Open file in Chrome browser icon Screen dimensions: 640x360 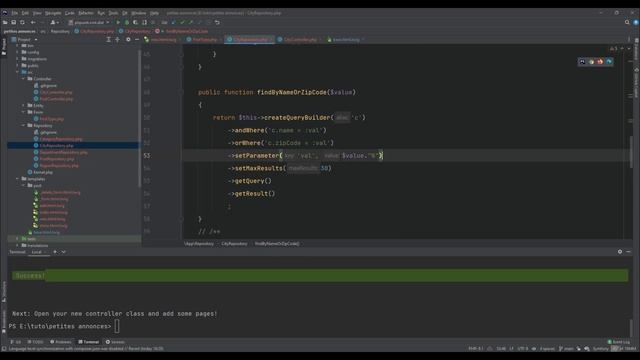[x=591, y=62]
